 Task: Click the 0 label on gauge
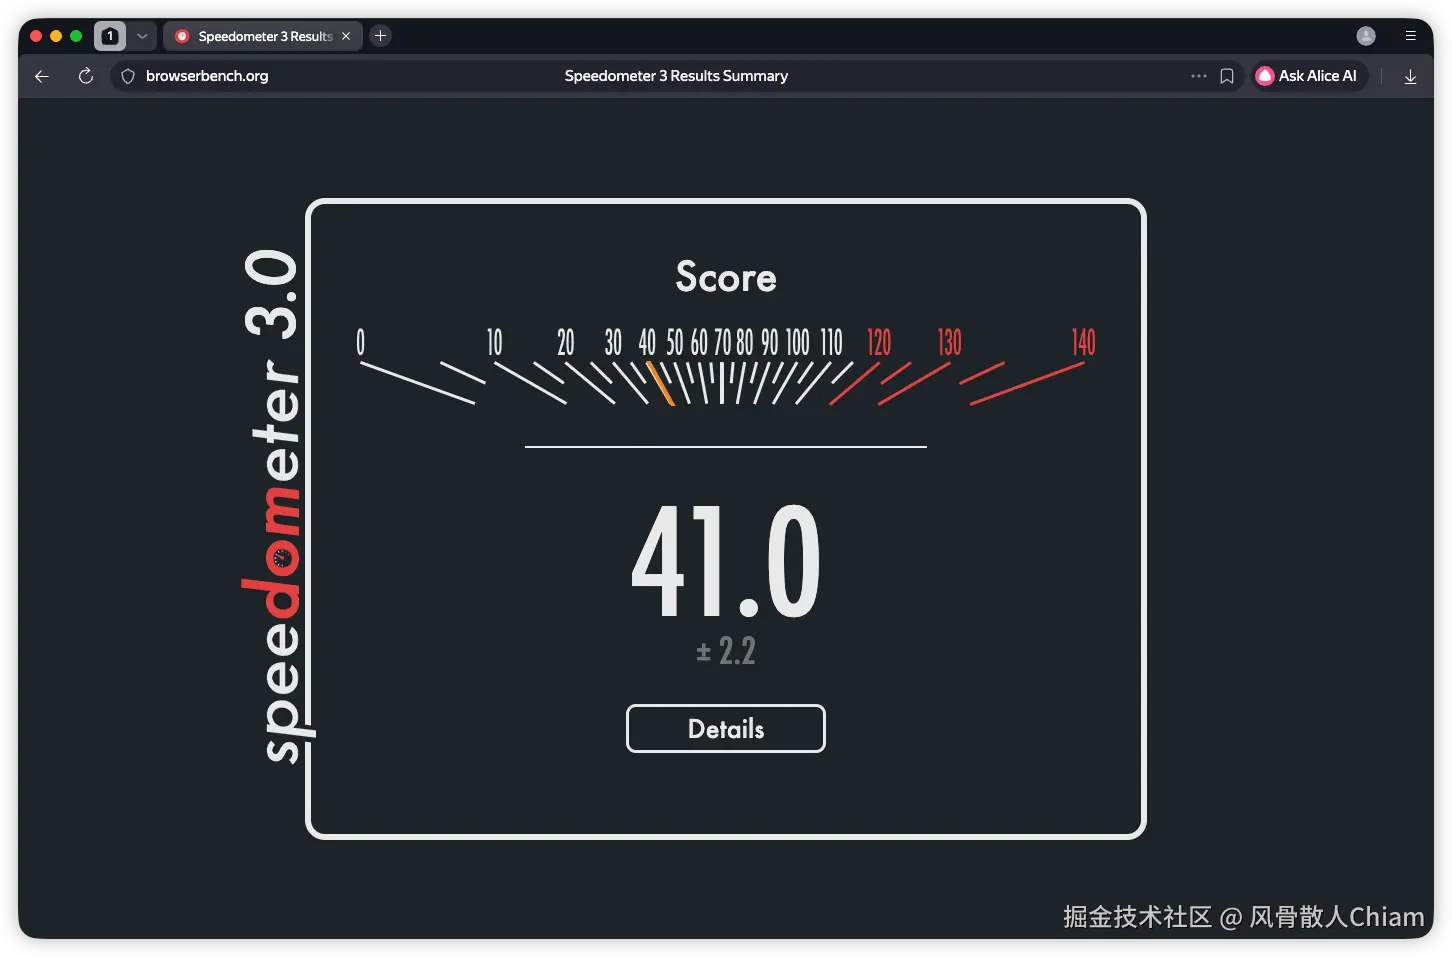(361, 342)
